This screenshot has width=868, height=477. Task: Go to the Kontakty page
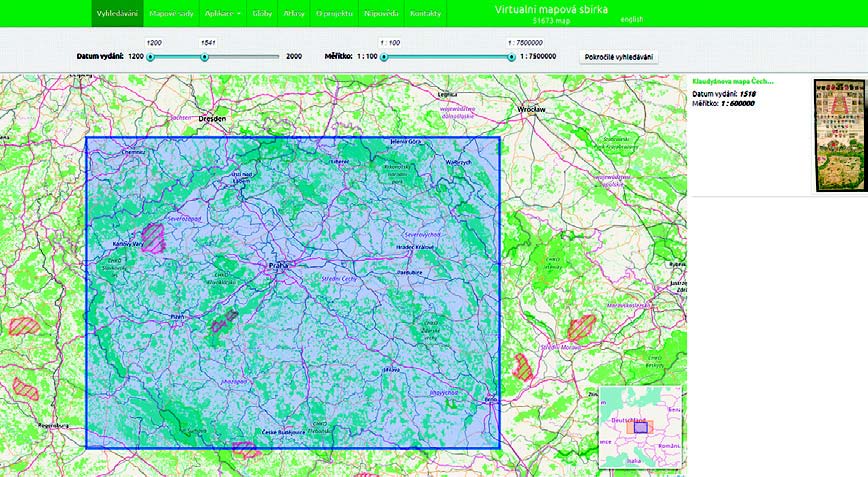(425, 14)
